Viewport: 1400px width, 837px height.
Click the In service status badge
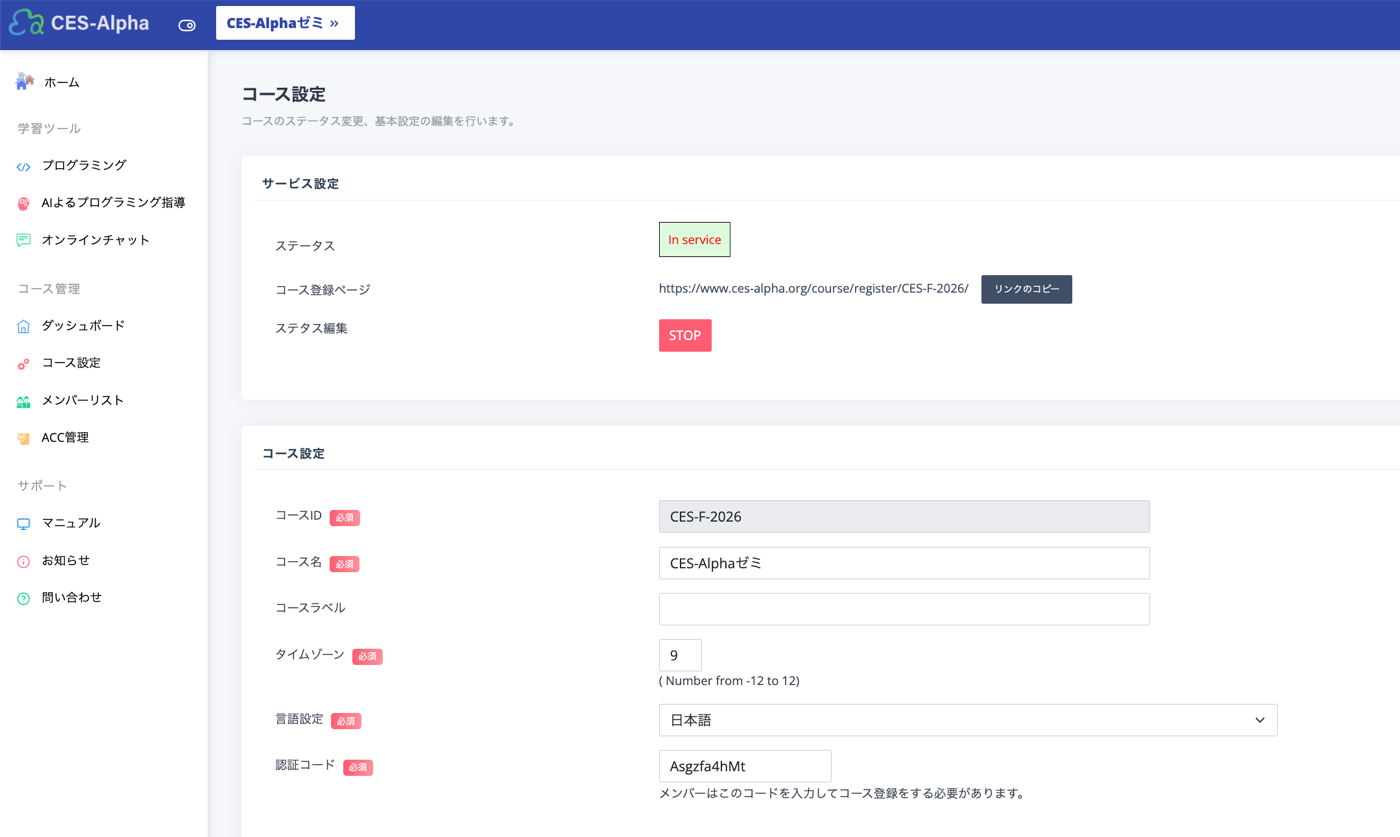click(695, 240)
